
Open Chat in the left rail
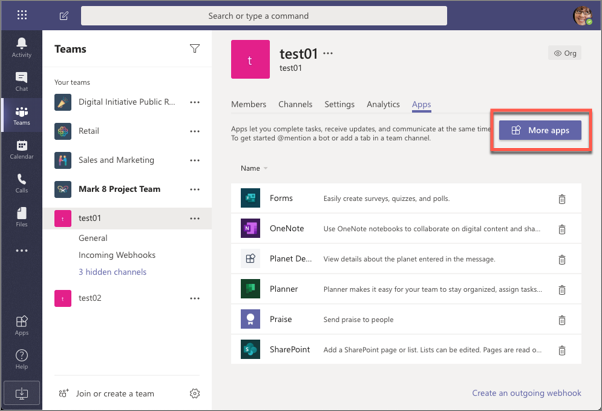[22, 81]
